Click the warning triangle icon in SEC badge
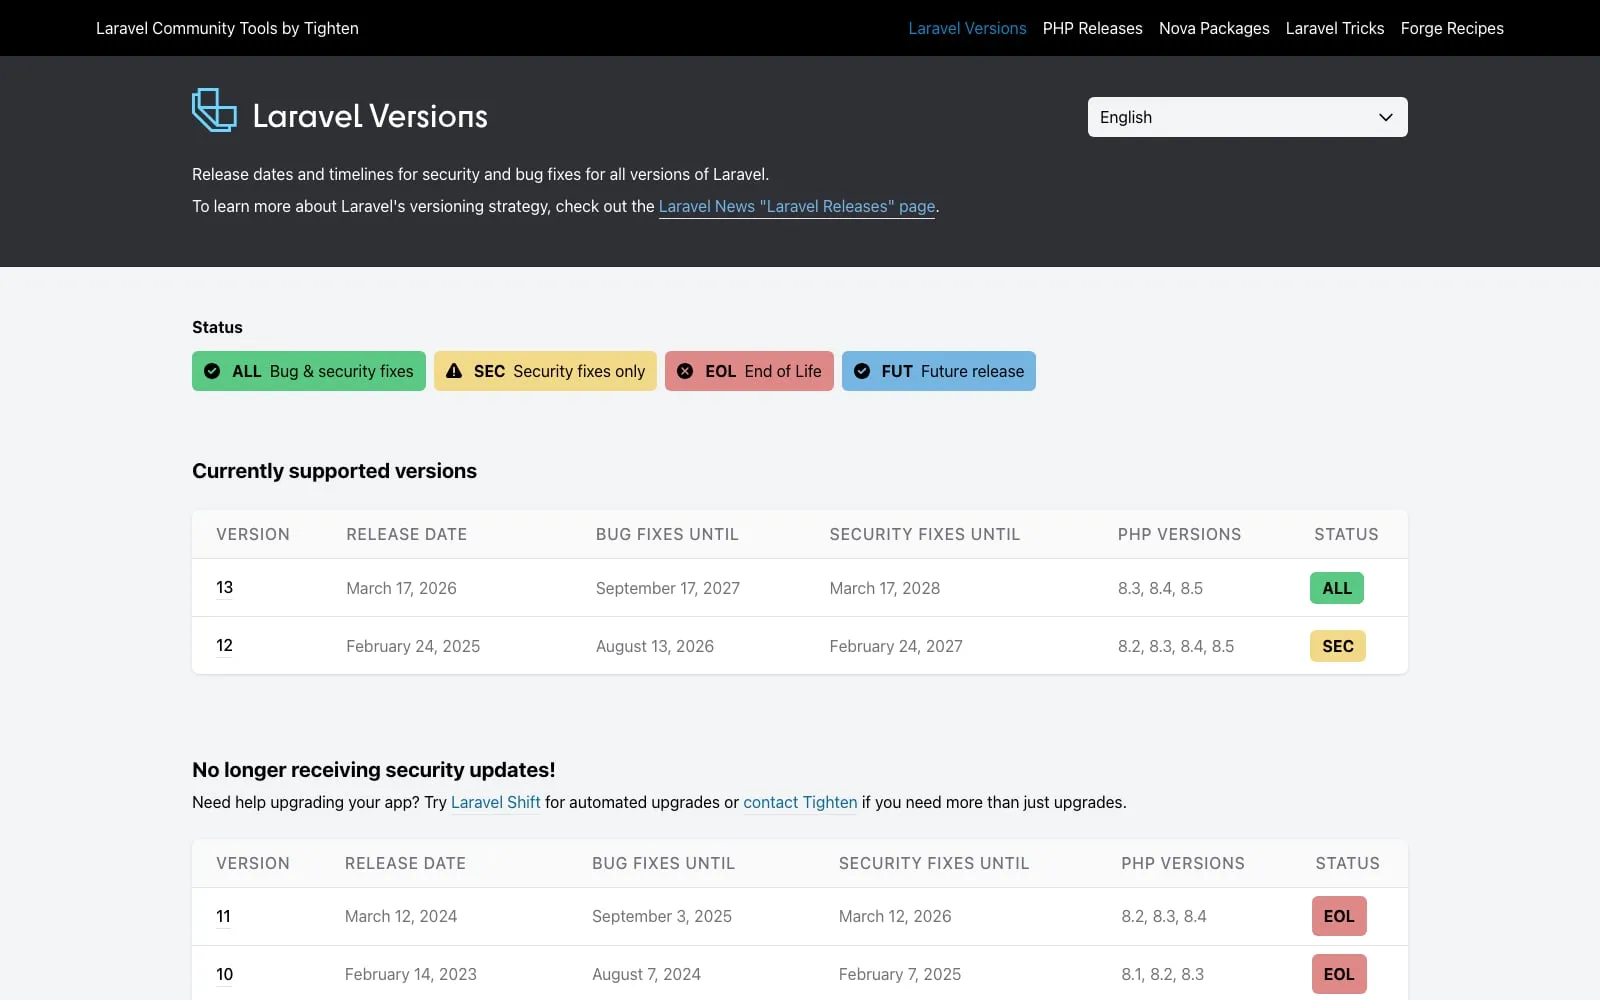Image resolution: width=1600 pixels, height=1000 pixels. click(454, 371)
